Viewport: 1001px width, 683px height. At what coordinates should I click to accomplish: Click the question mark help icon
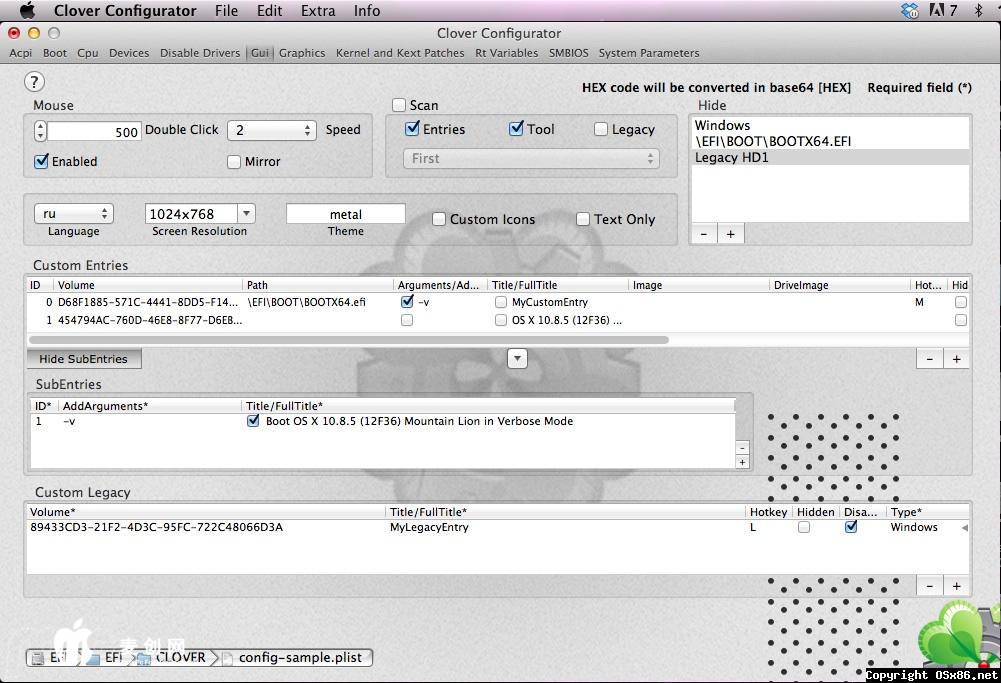click(34, 82)
